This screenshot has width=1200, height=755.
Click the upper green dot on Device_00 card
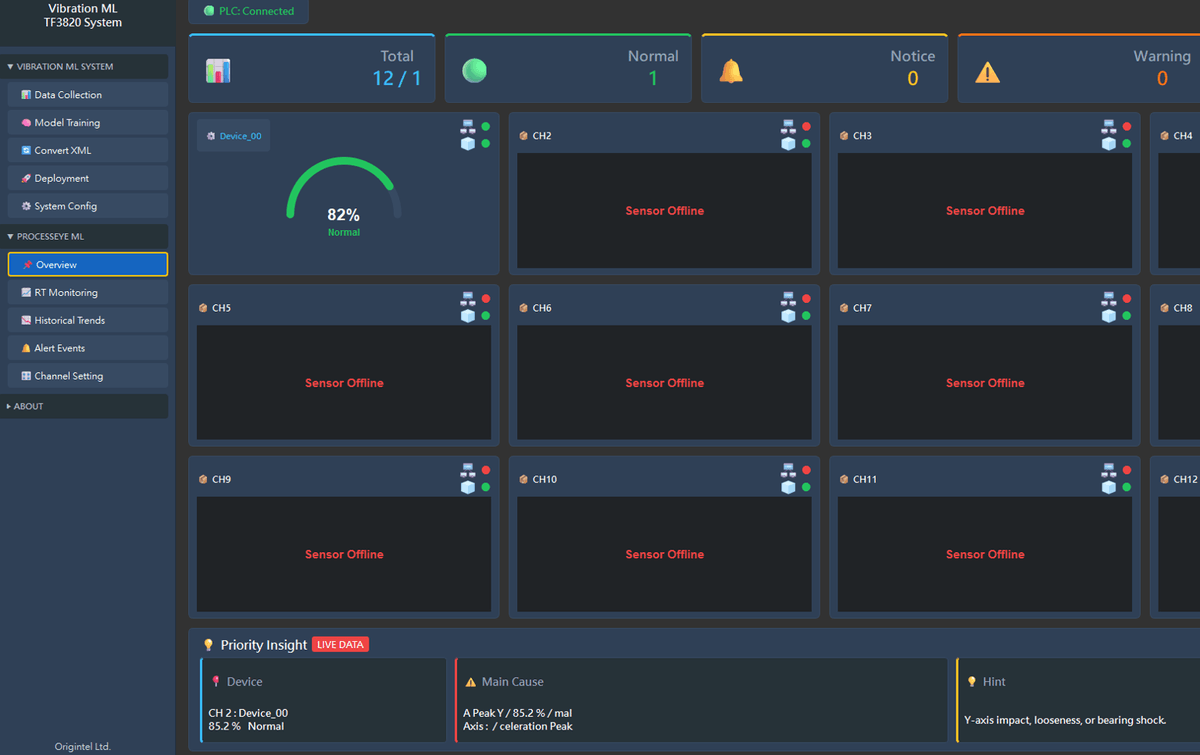pyautogui.click(x=486, y=127)
